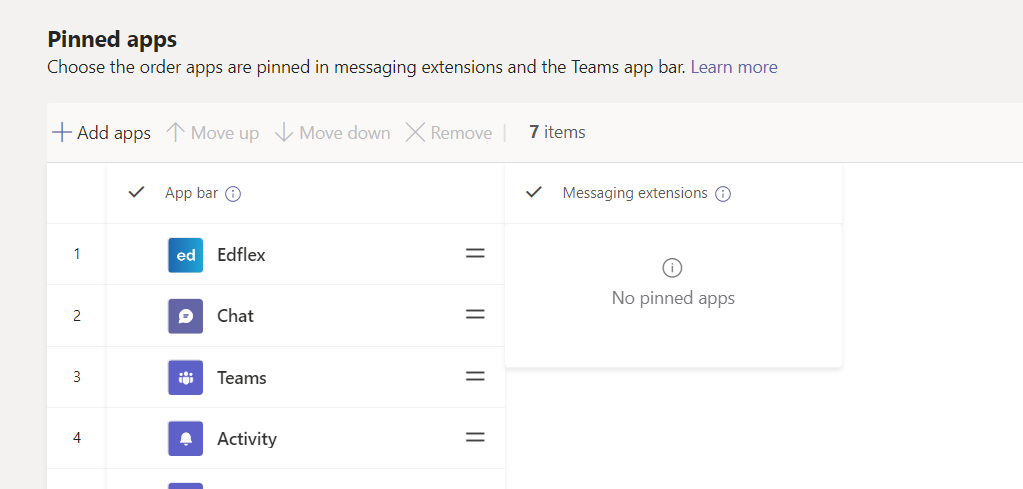Click Remove in the toolbar
The height and width of the screenshot is (489, 1023).
pos(449,133)
